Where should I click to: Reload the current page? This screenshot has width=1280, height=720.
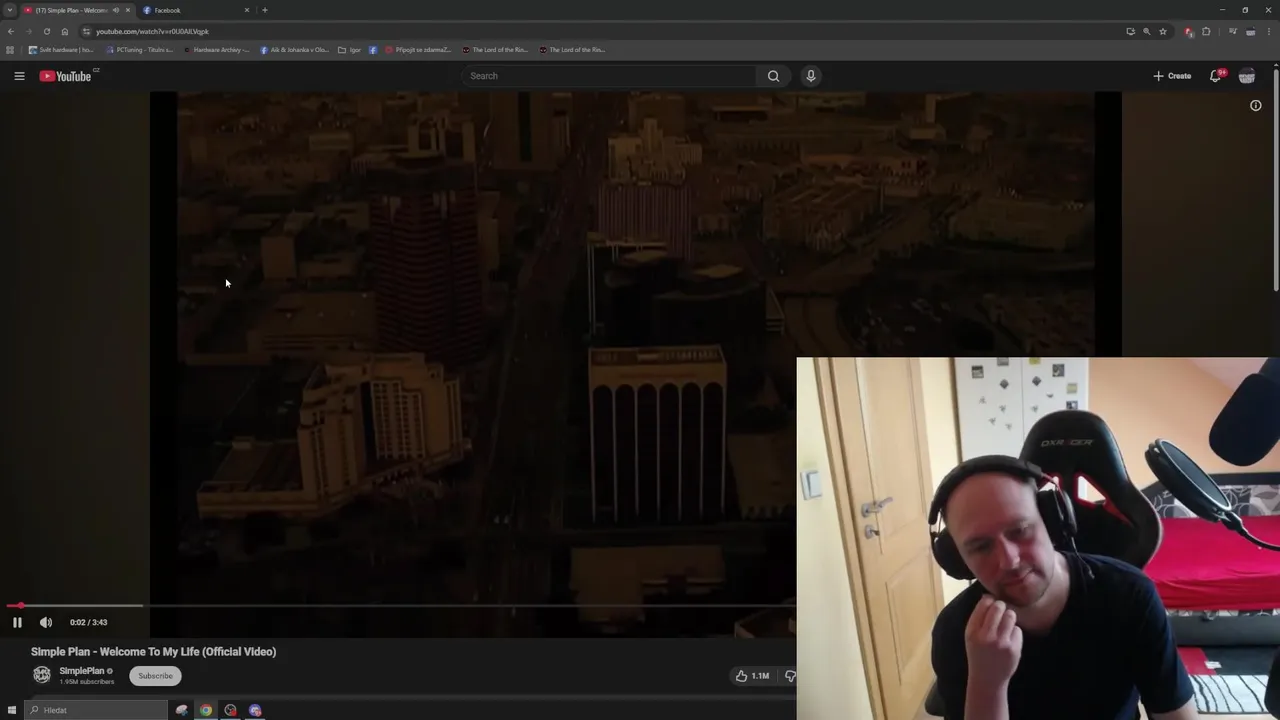pyautogui.click(x=46, y=31)
